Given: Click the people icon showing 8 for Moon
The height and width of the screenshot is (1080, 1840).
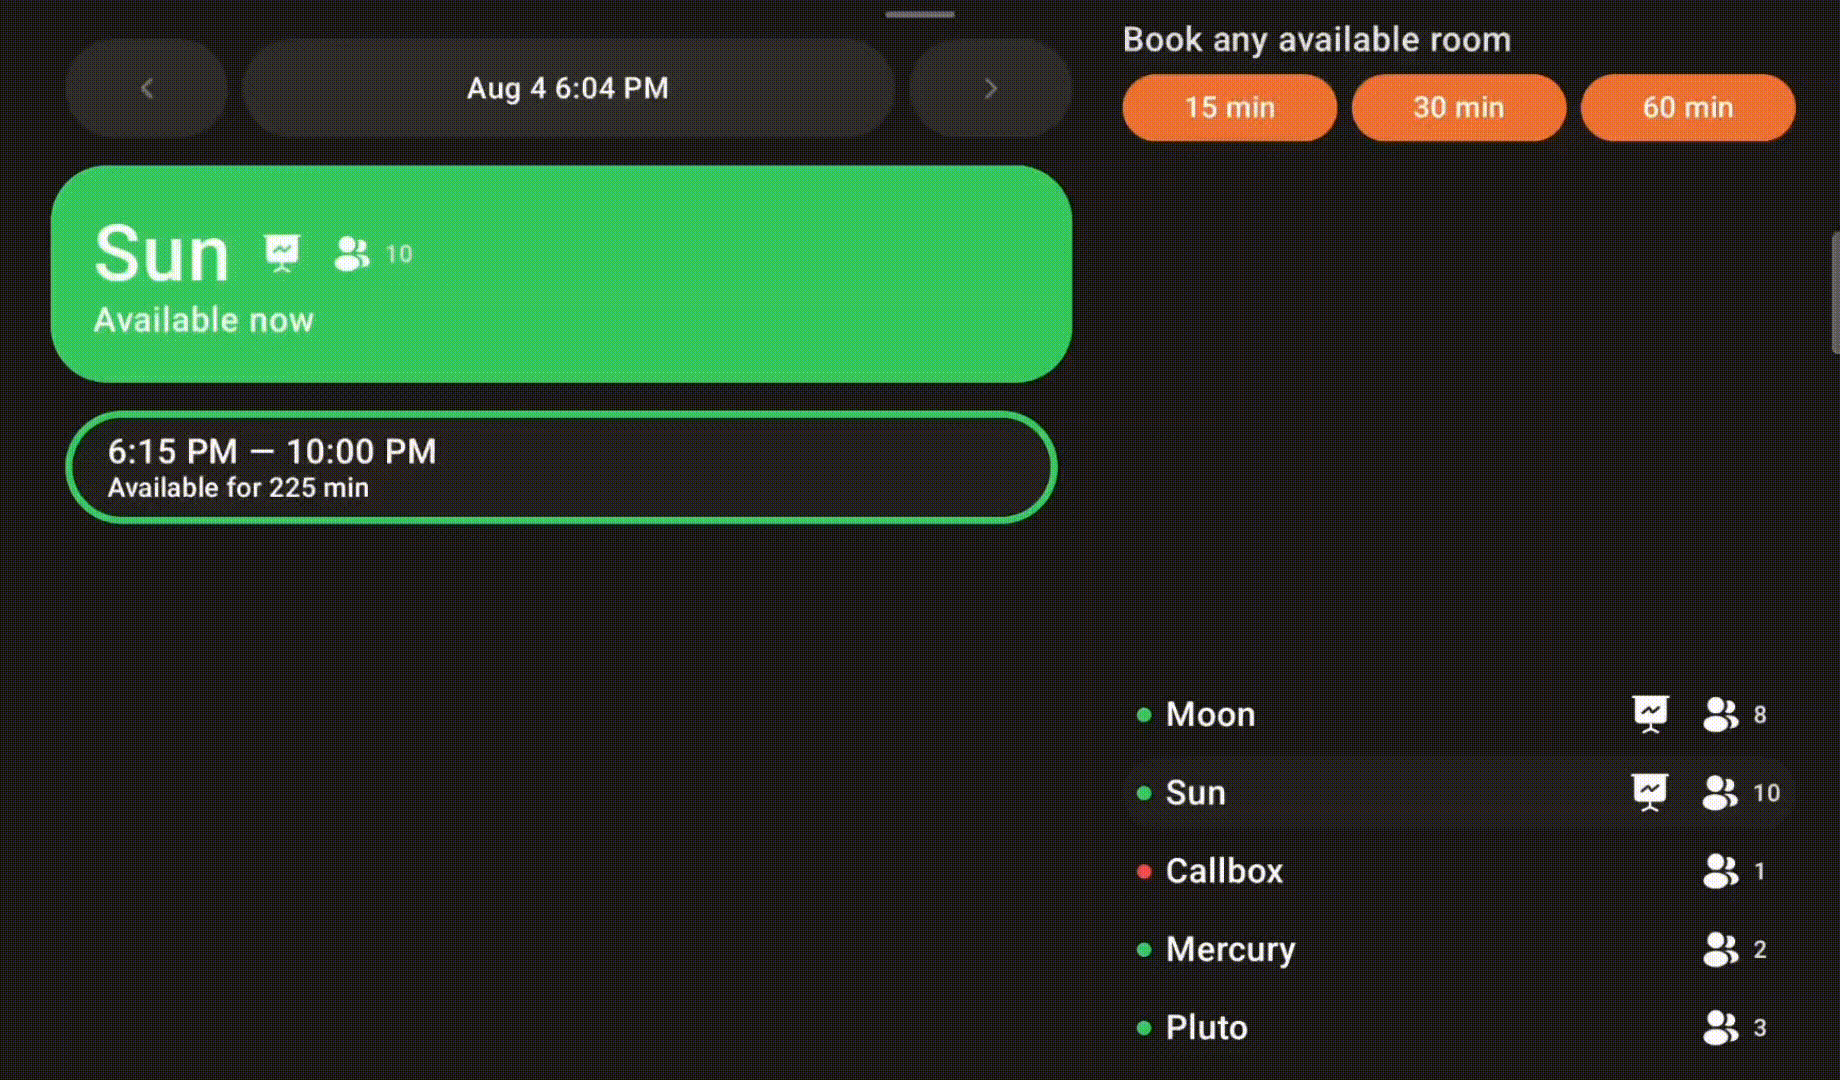Looking at the screenshot, I should tap(1721, 714).
